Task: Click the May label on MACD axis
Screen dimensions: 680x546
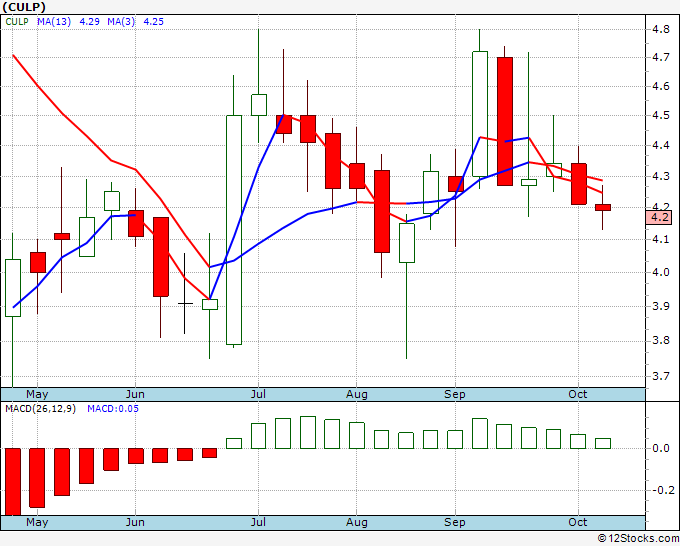Action: point(37,522)
